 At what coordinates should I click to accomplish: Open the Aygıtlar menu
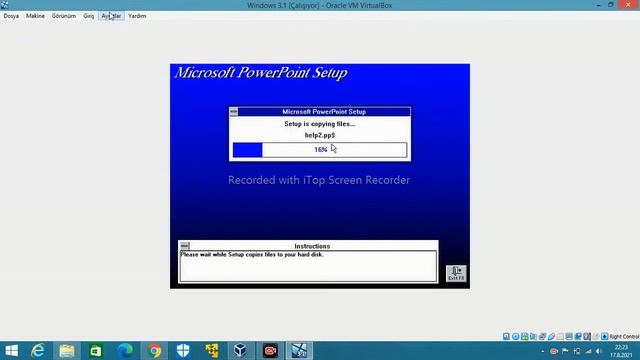111,16
